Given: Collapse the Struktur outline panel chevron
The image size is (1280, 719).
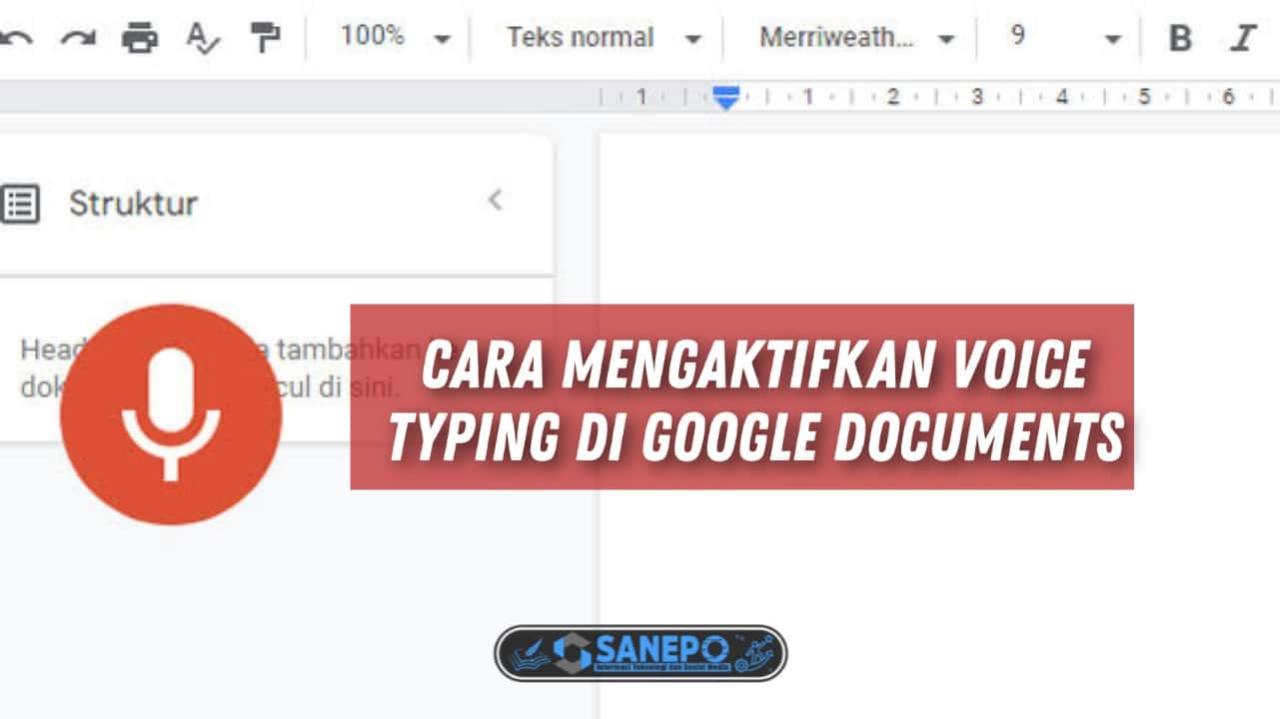Looking at the screenshot, I should [x=495, y=200].
